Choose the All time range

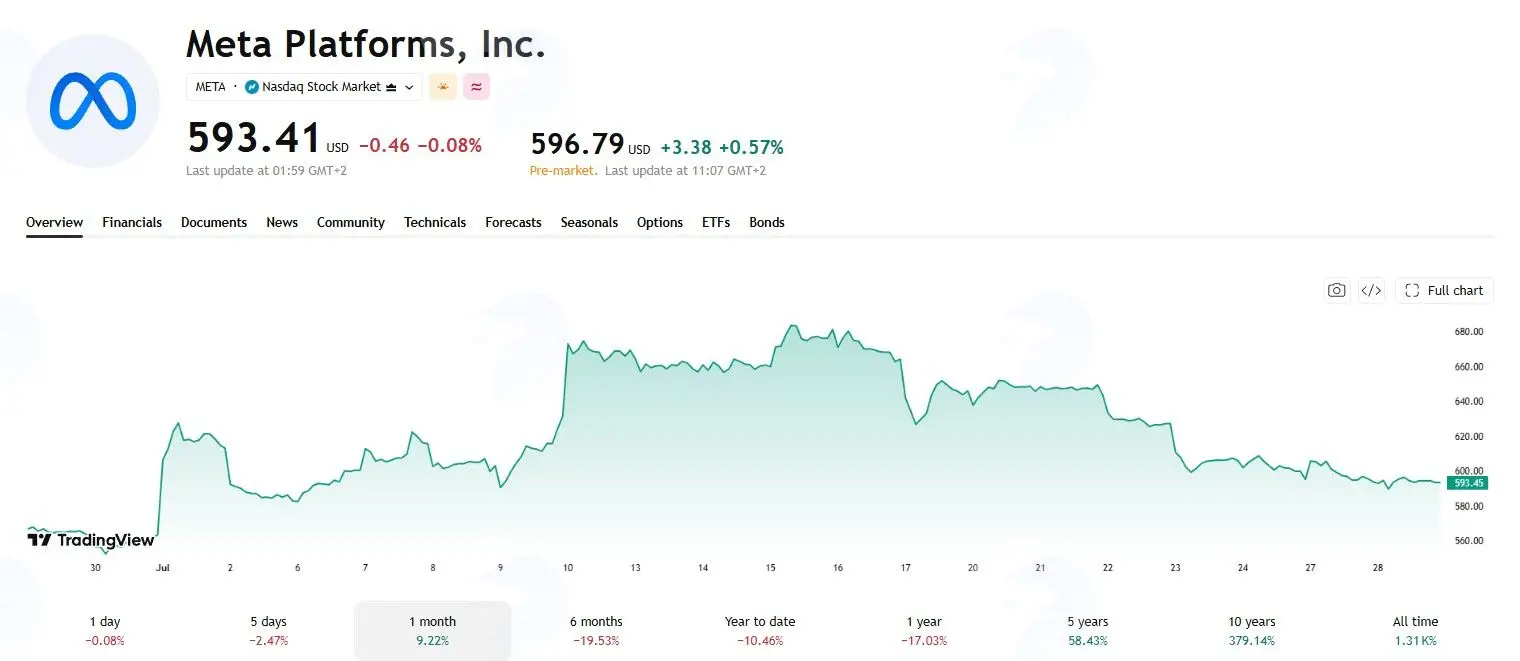[x=1416, y=630]
